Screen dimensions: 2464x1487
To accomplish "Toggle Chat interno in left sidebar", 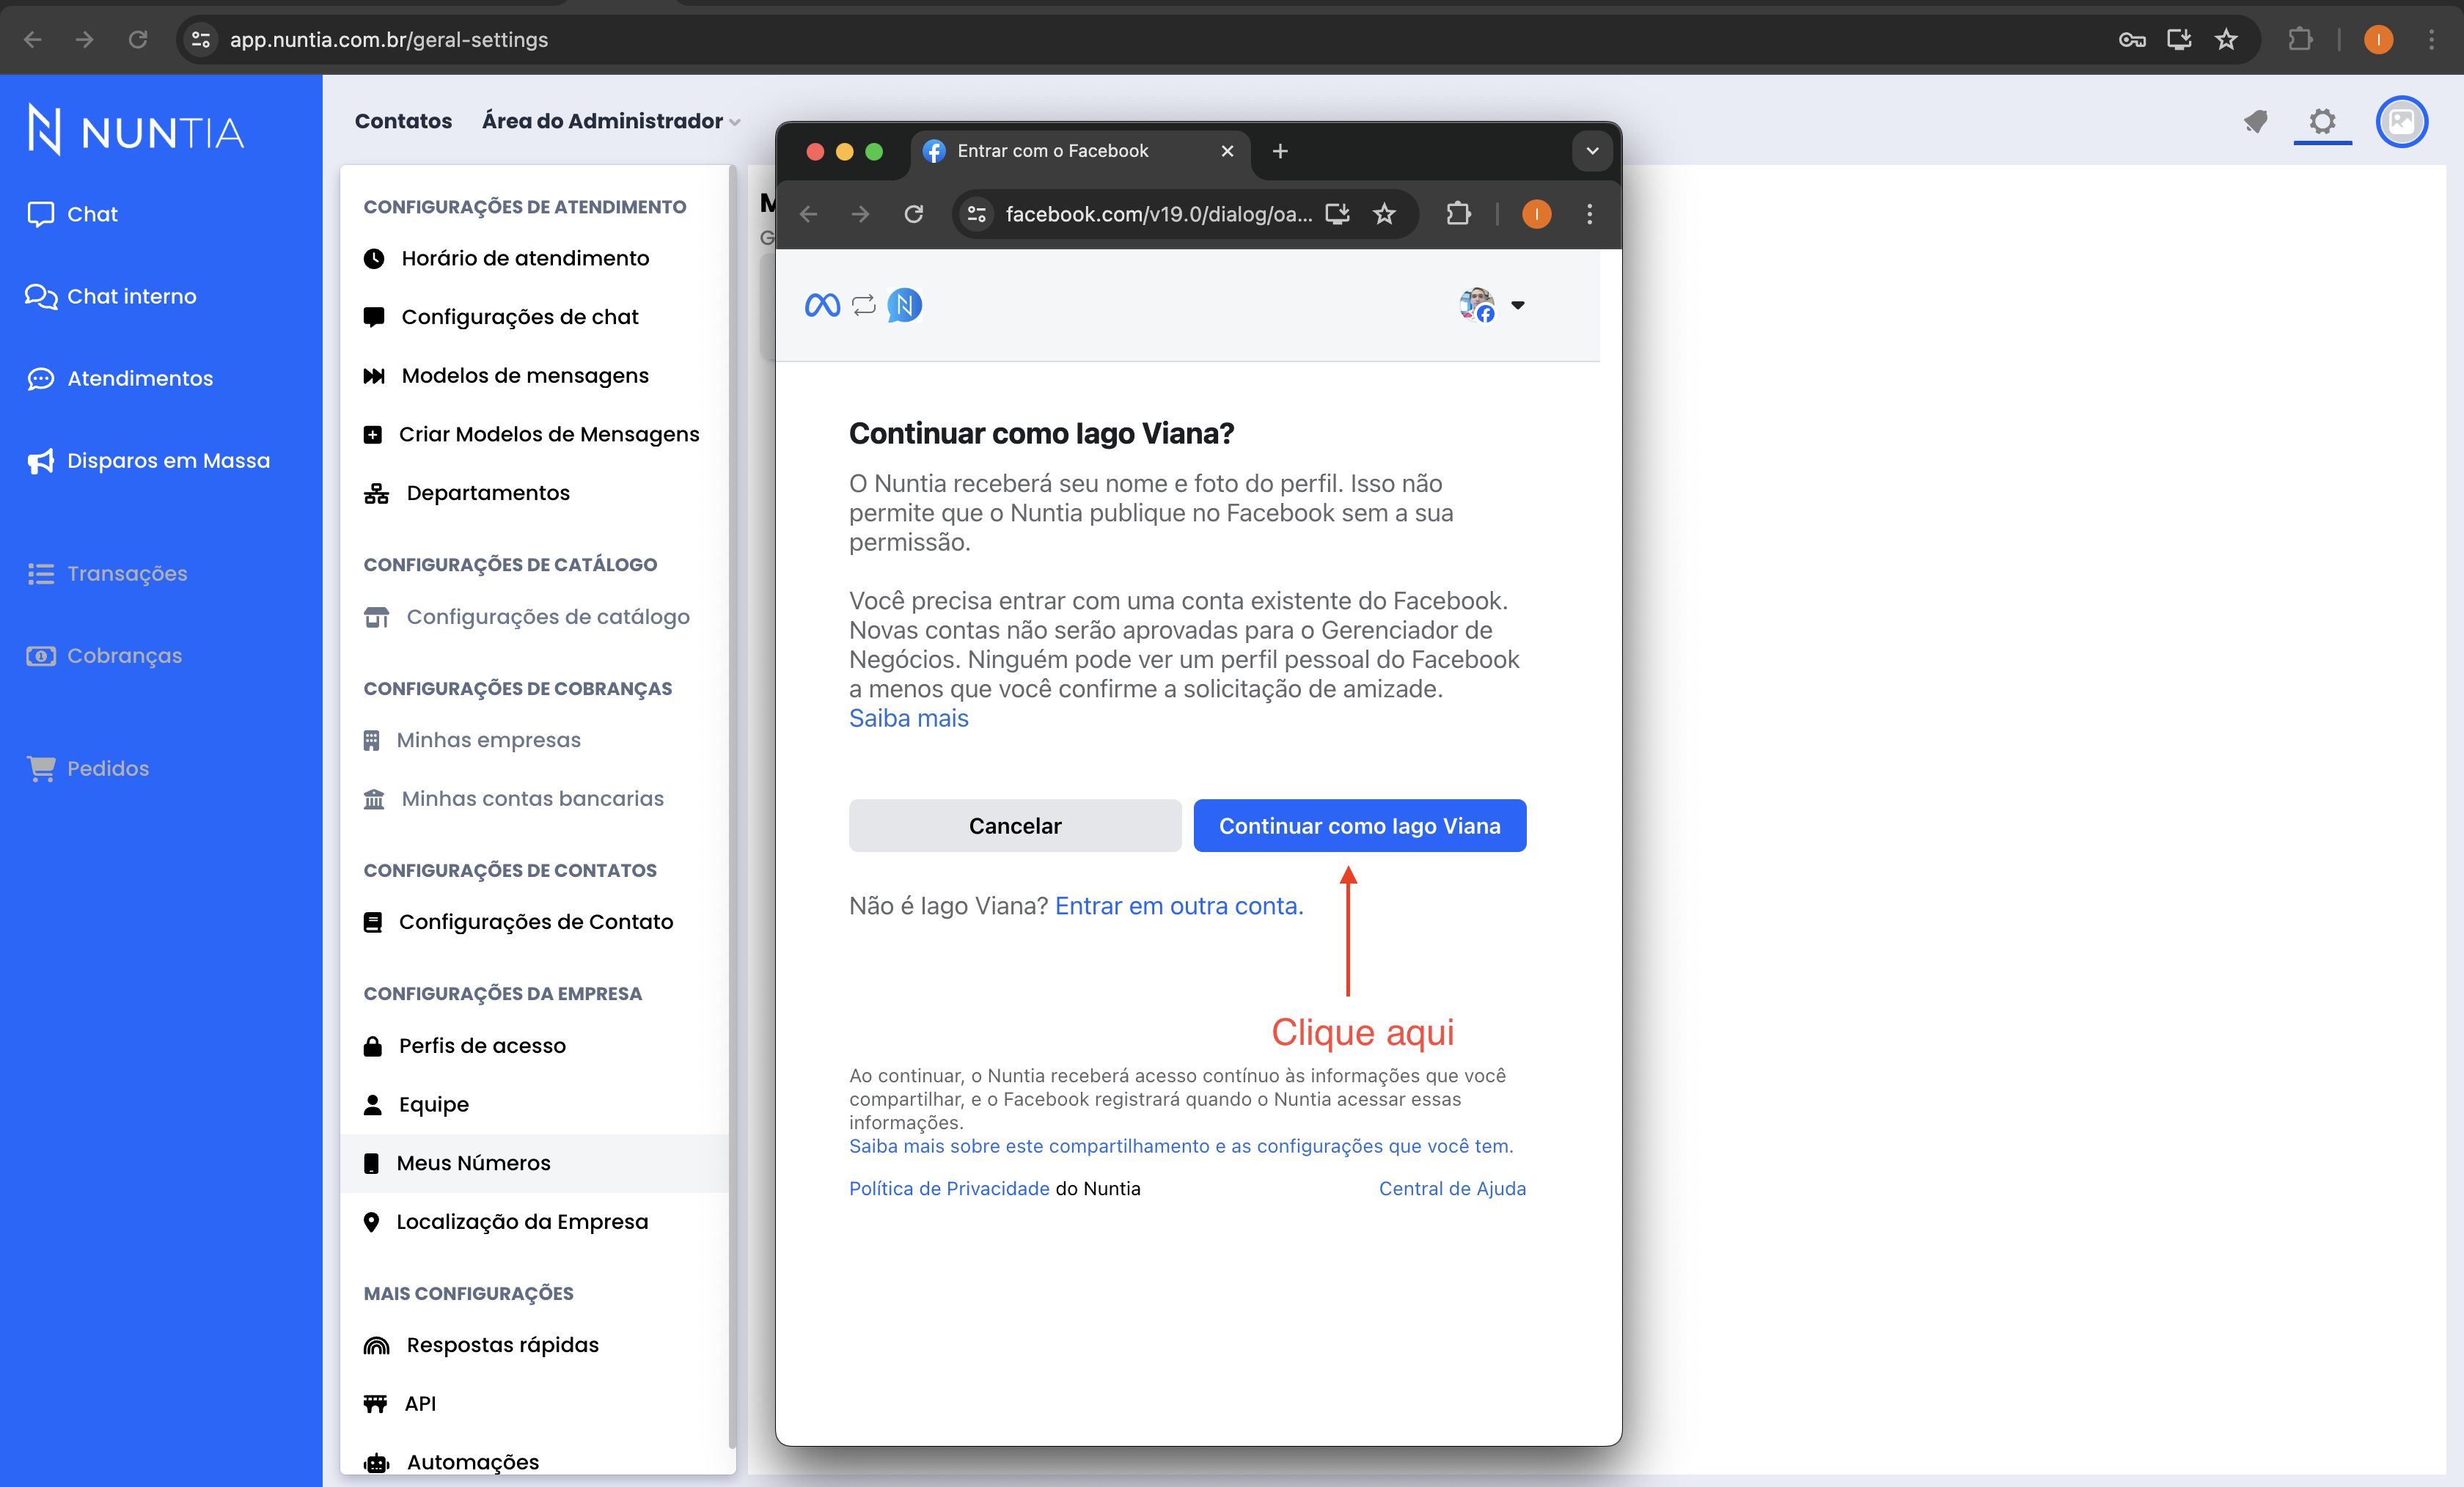I will [131, 295].
